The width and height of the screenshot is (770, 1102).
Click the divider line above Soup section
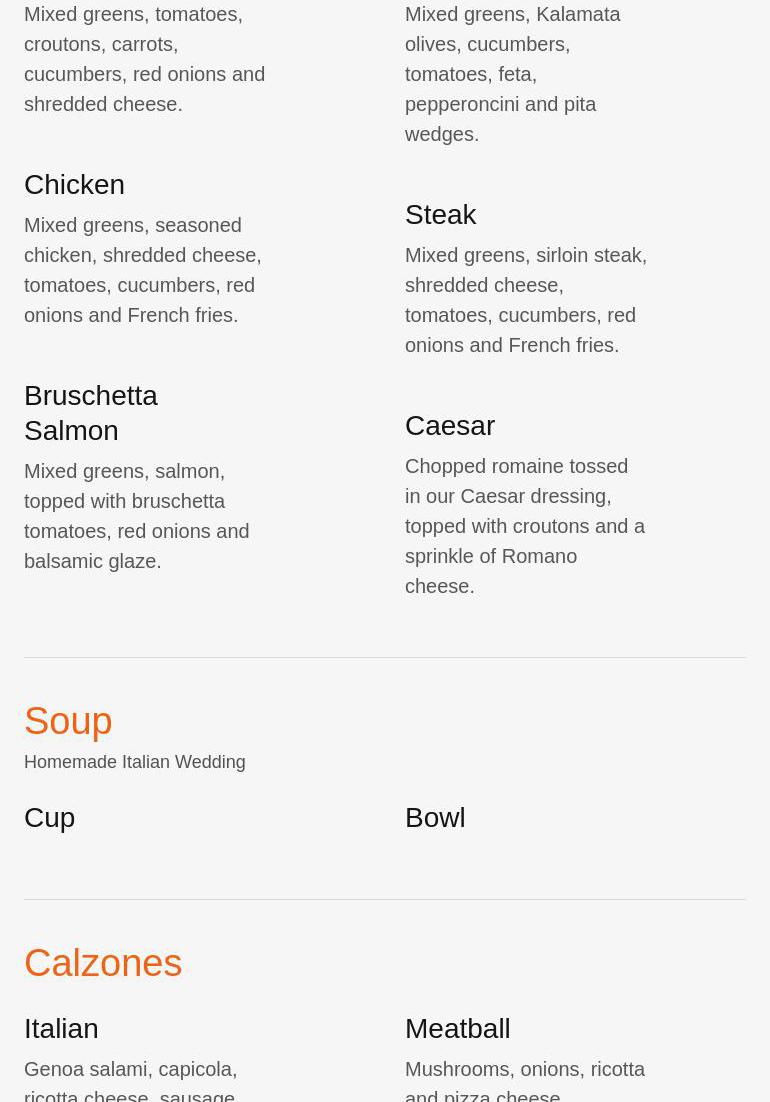(x=385, y=657)
